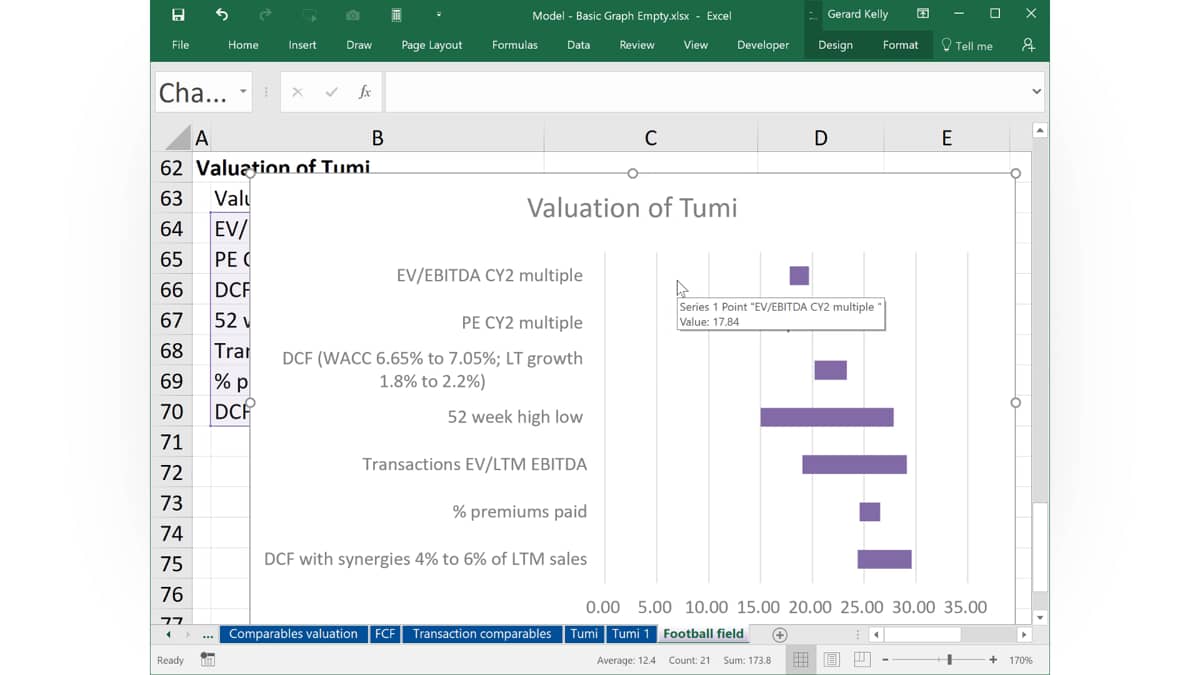Zoom out with the minus button

[885, 660]
